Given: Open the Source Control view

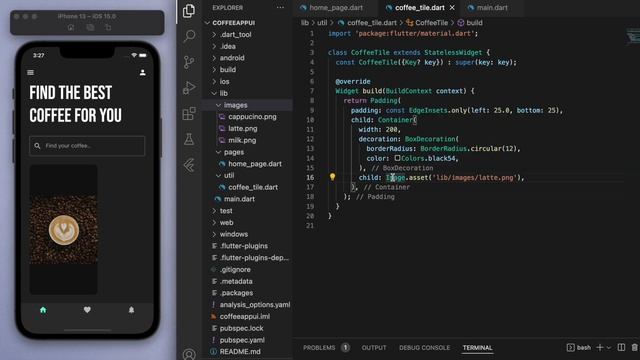Looking at the screenshot, I should point(189,62).
